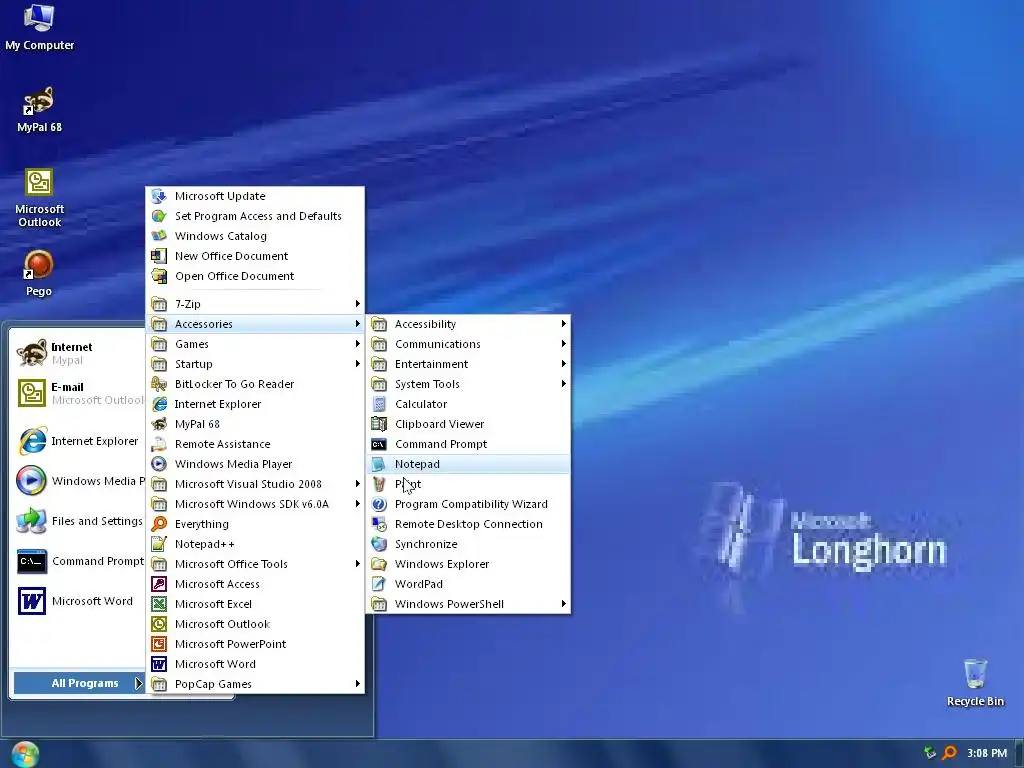
Task: Open Remote Assistance
Action: point(255,444)
